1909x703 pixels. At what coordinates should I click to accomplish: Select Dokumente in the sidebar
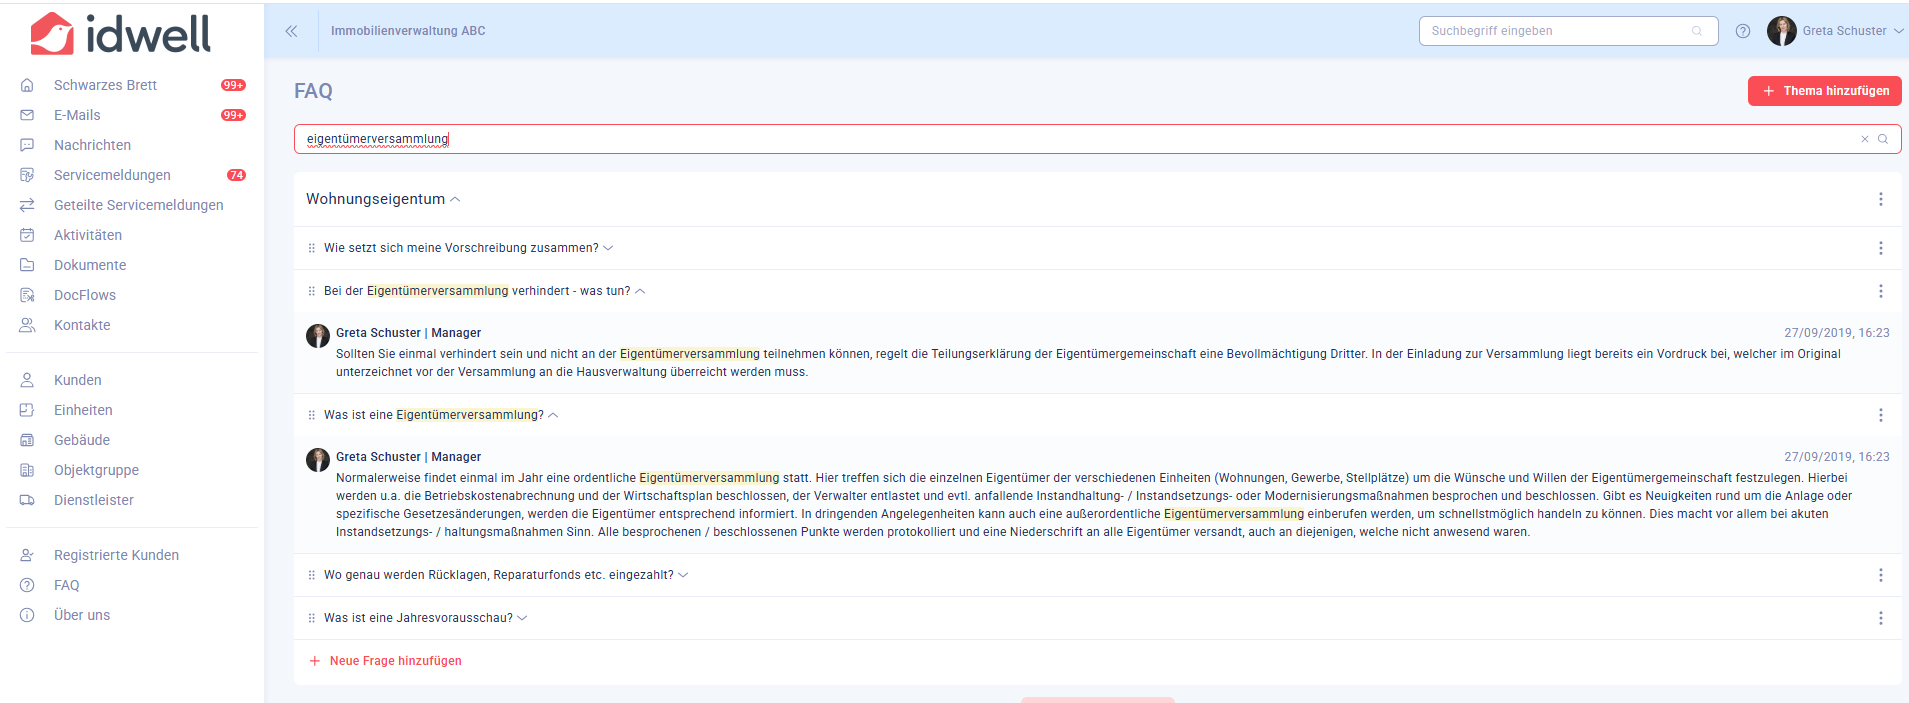(x=90, y=265)
